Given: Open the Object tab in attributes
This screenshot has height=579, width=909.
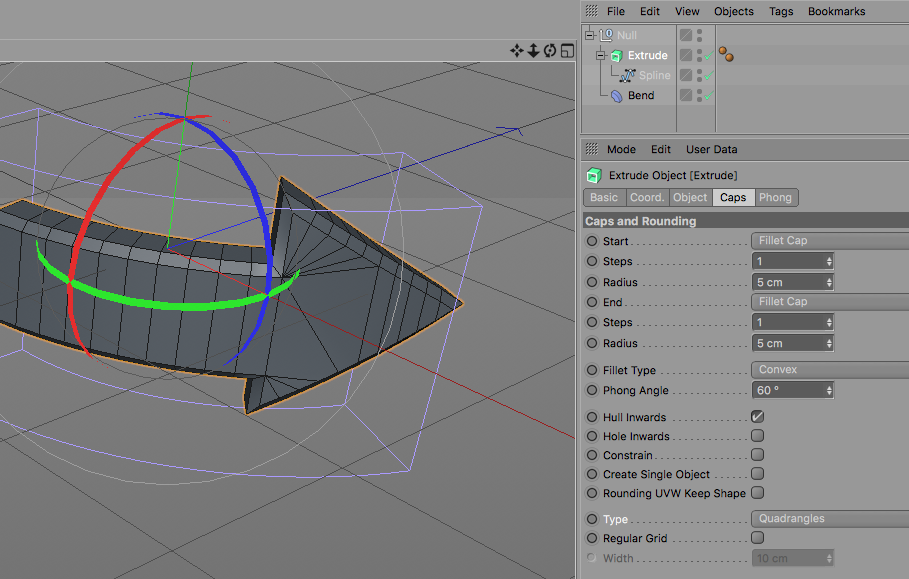Looking at the screenshot, I should (690, 197).
